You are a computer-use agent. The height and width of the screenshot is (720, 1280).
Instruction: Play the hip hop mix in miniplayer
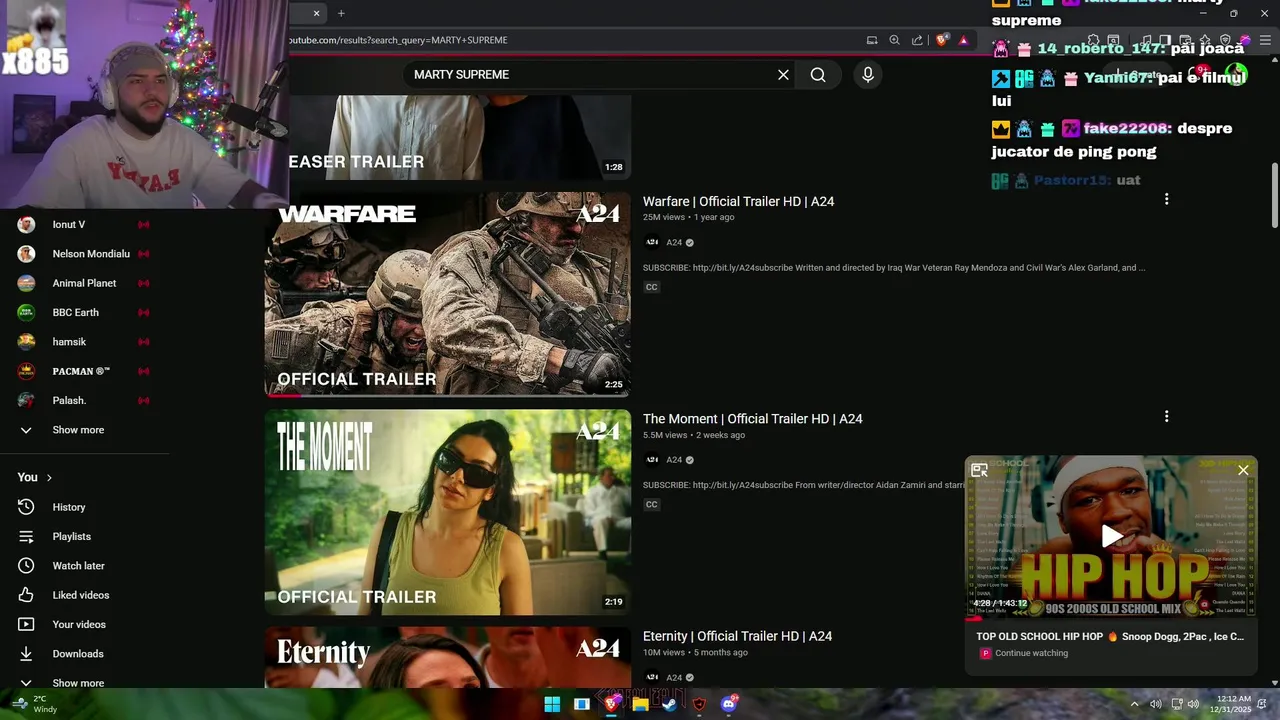(x=1111, y=537)
